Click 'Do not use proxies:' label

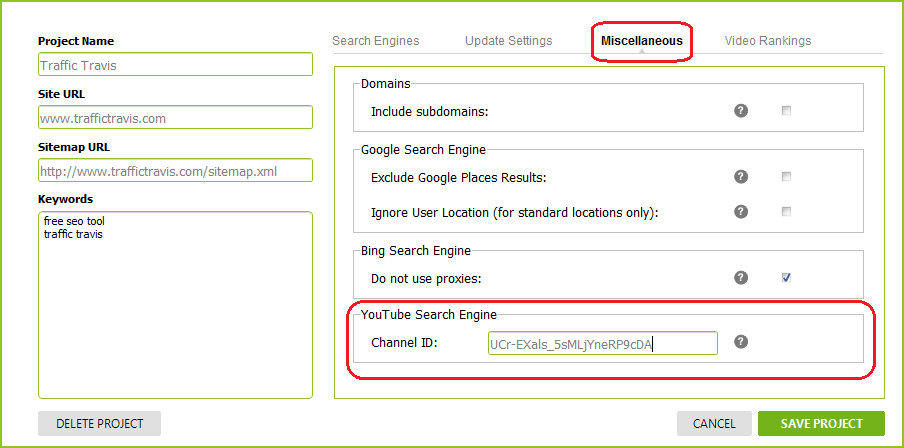(426, 279)
